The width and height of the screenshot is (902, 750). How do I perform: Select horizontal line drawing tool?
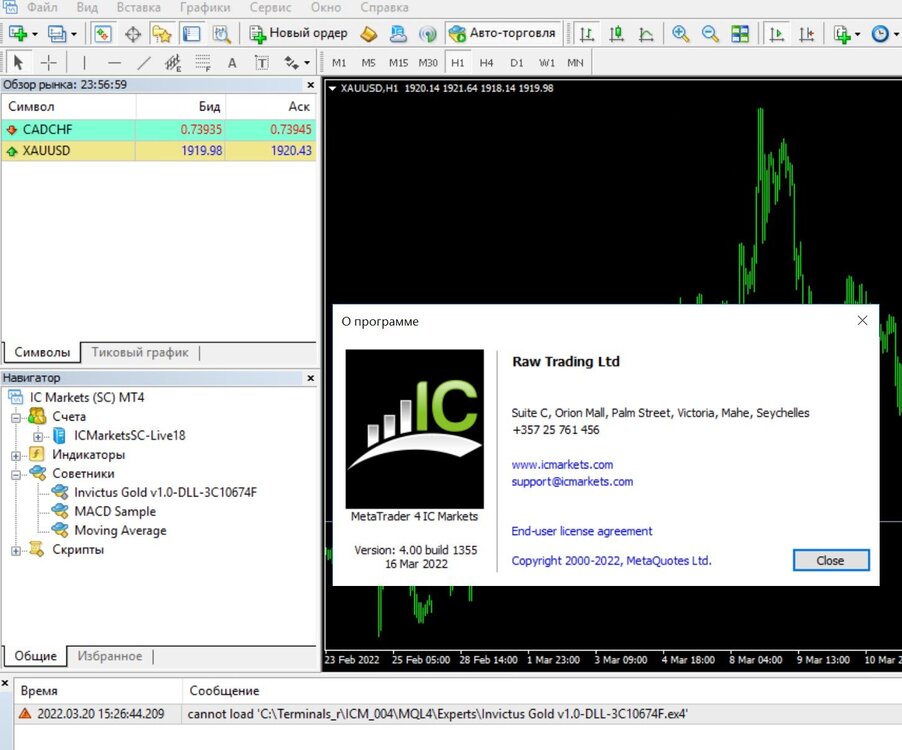click(x=114, y=62)
